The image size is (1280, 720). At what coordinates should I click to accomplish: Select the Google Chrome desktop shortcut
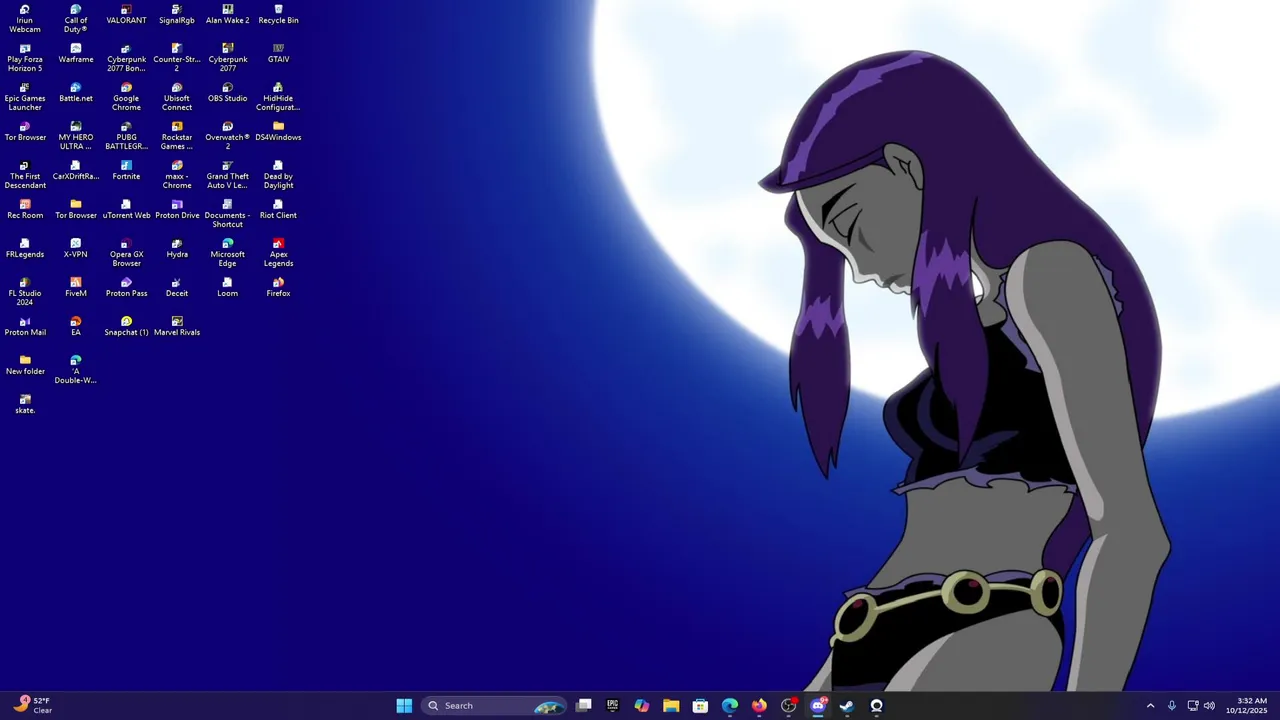tap(126, 96)
